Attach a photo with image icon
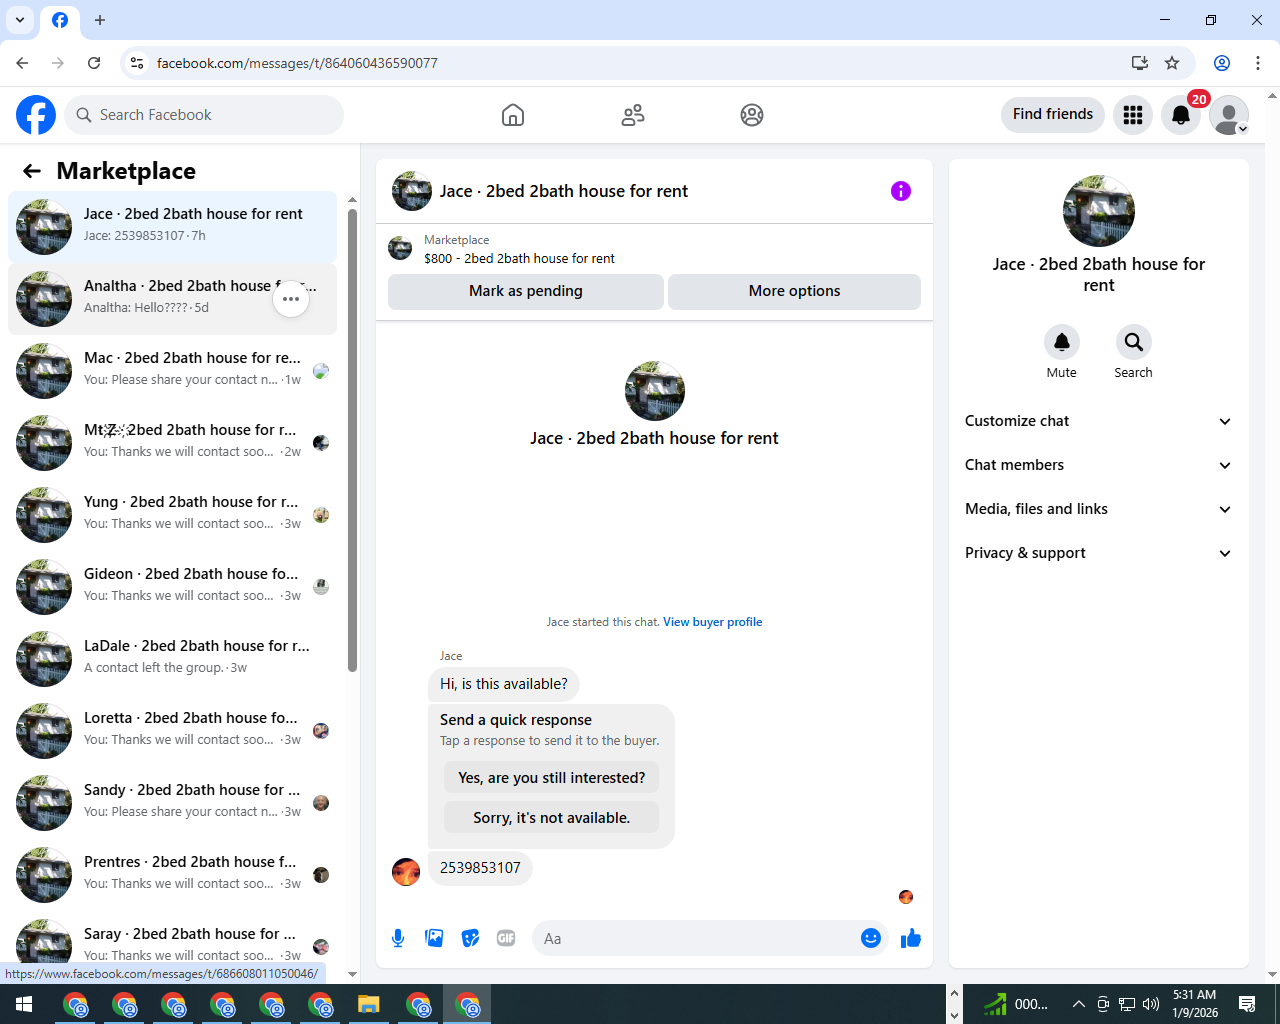This screenshot has width=1280, height=1024. pos(434,938)
